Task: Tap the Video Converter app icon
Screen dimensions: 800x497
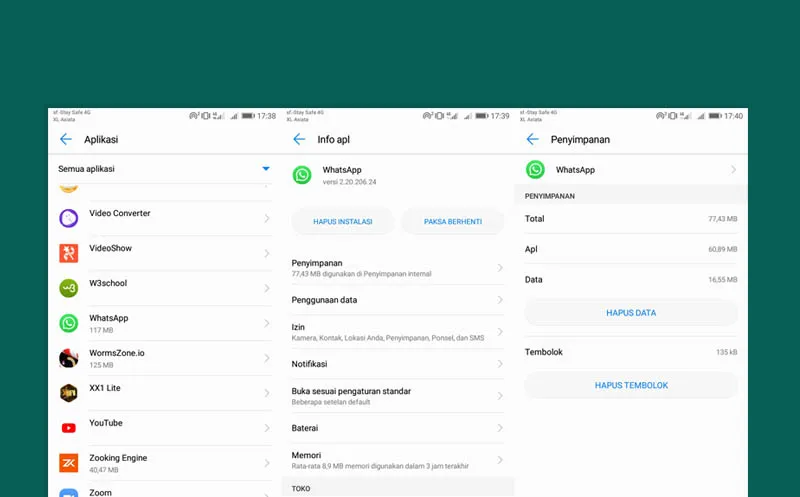Action: click(x=68, y=218)
